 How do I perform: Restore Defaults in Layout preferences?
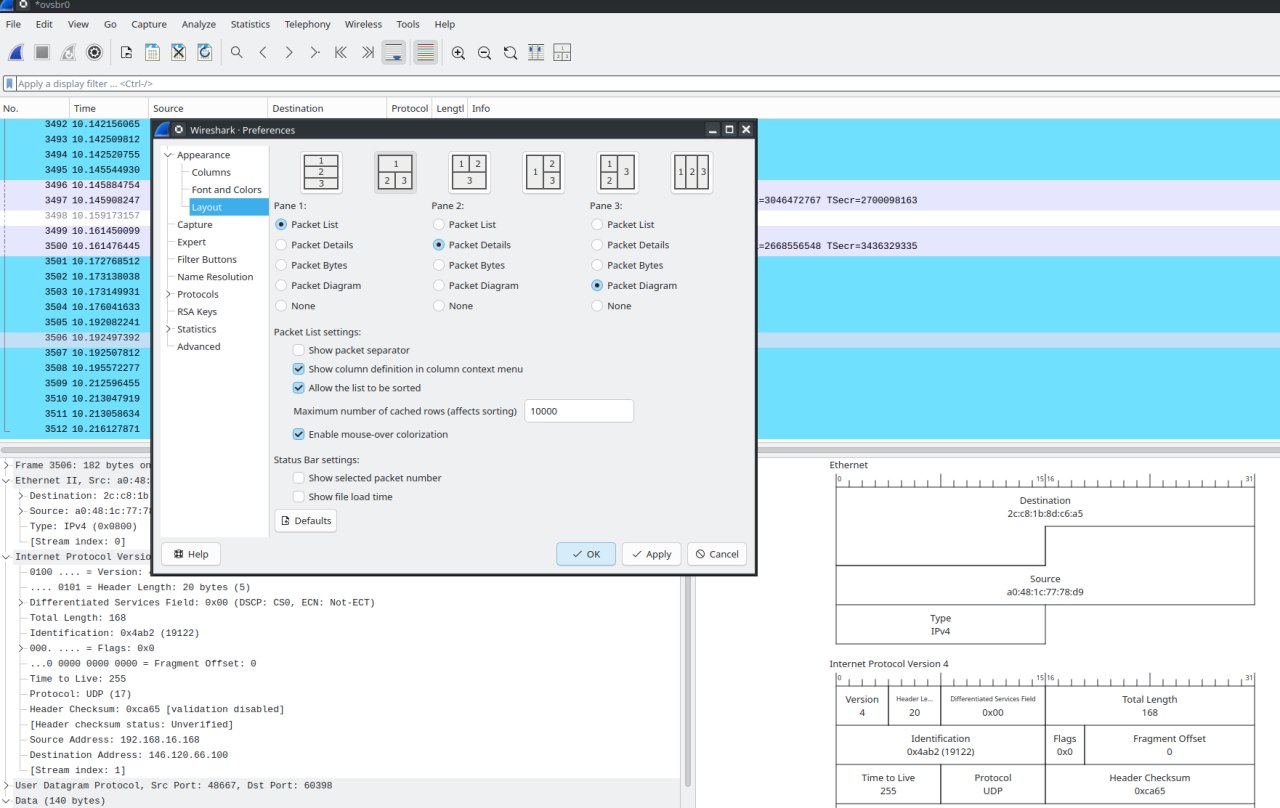[x=306, y=521]
